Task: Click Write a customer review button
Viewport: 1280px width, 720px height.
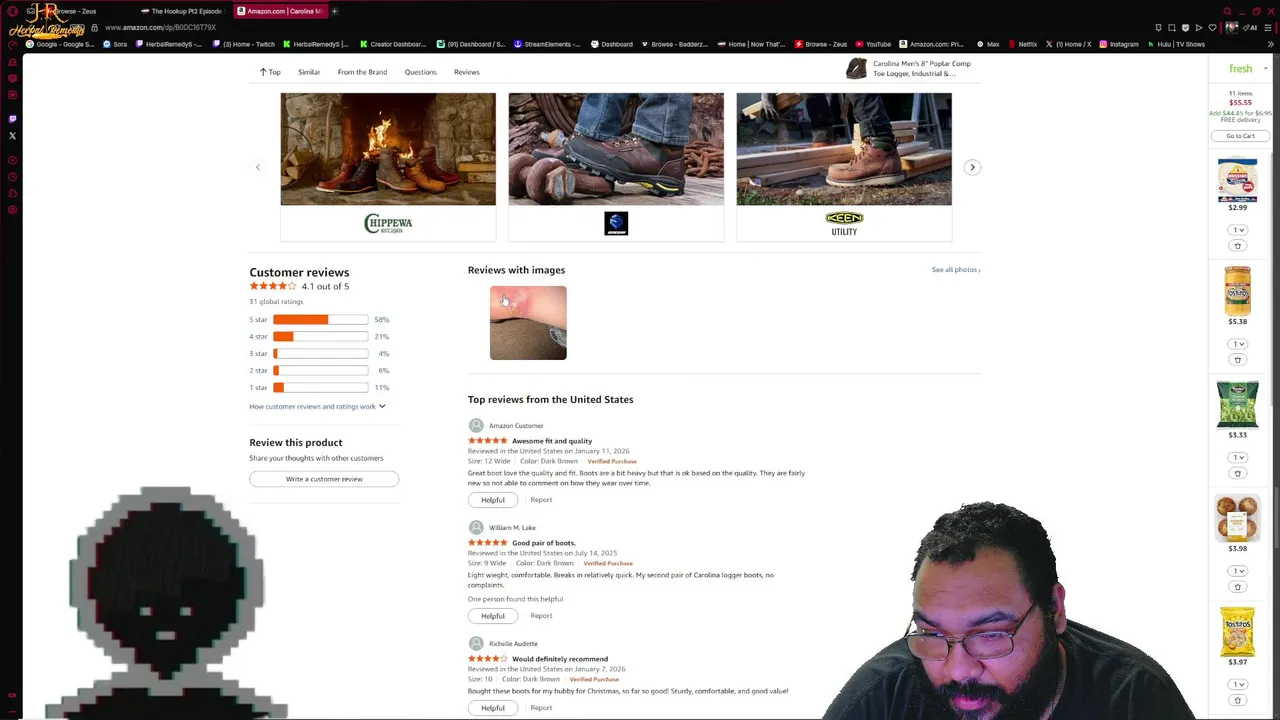Action: click(x=324, y=479)
